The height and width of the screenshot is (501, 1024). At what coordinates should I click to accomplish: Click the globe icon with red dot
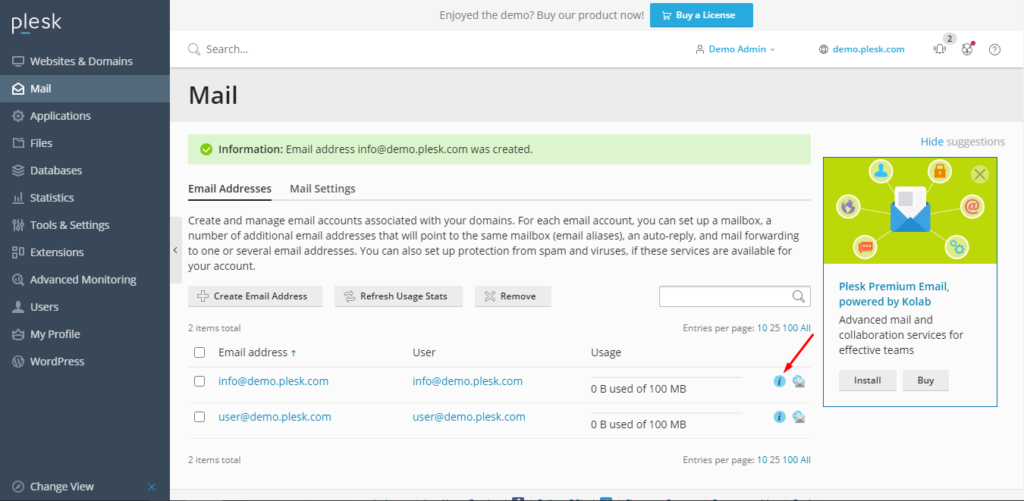pyautogui.click(x=968, y=49)
